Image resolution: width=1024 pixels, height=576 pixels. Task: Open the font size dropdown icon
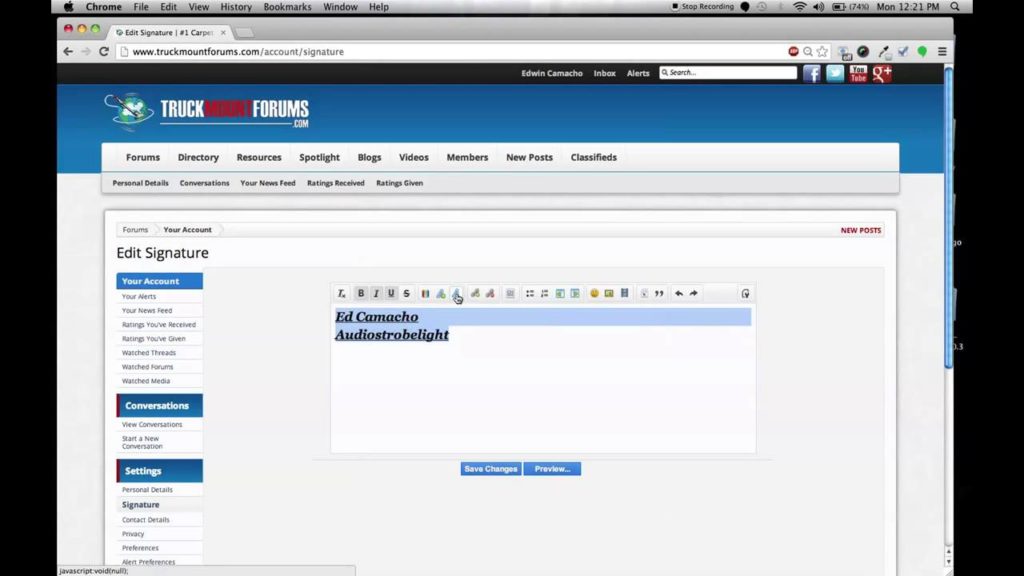point(441,294)
